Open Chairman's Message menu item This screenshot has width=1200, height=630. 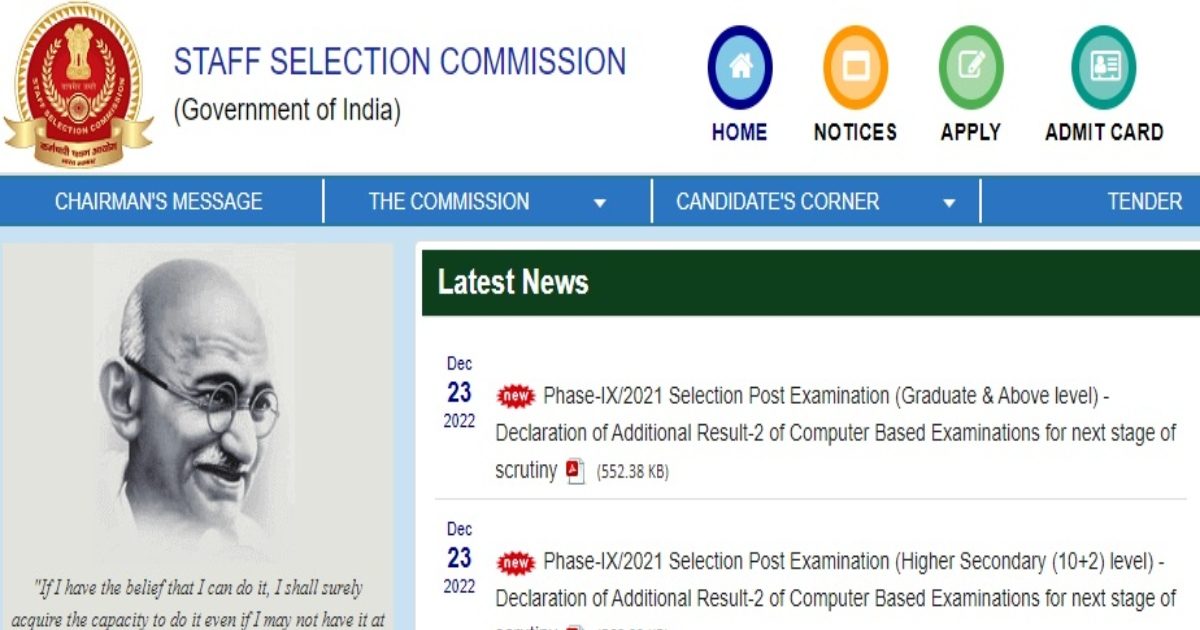point(158,201)
